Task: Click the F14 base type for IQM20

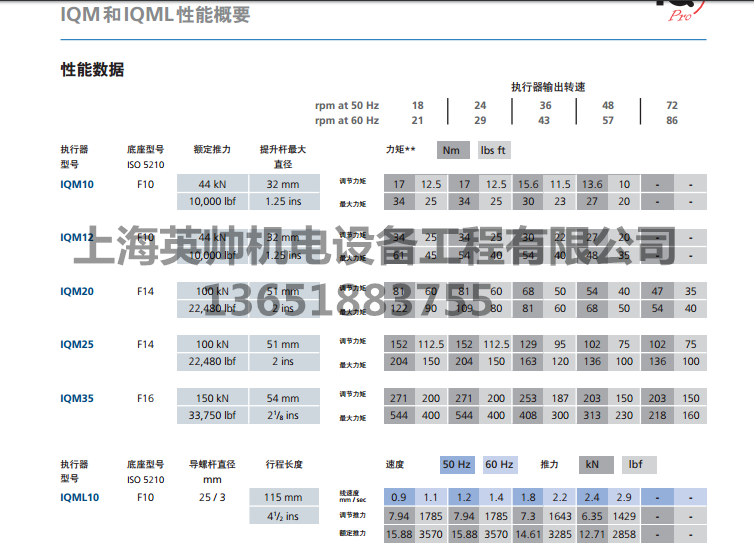Action: tap(145, 291)
